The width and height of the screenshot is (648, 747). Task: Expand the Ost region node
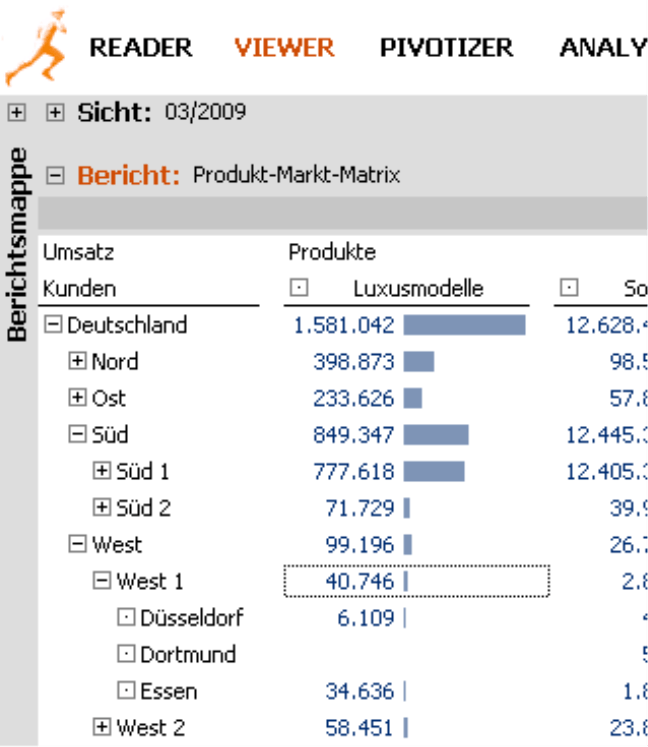pyautogui.click(x=77, y=397)
